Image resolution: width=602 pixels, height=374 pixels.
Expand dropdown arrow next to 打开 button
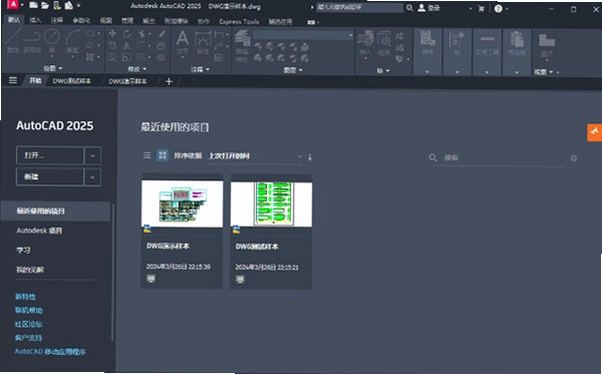pos(93,156)
